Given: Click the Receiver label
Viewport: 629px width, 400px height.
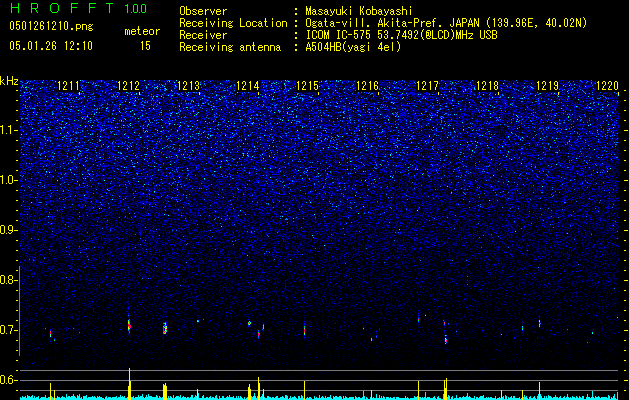Looking at the screenshot, I should (x=203, y=35).
